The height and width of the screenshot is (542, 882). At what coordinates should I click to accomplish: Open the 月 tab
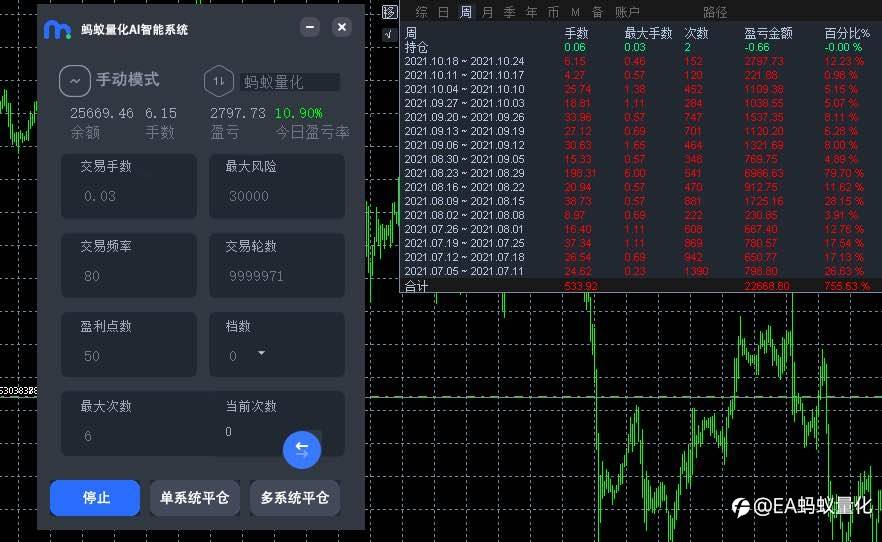click(x=487, y=12)
